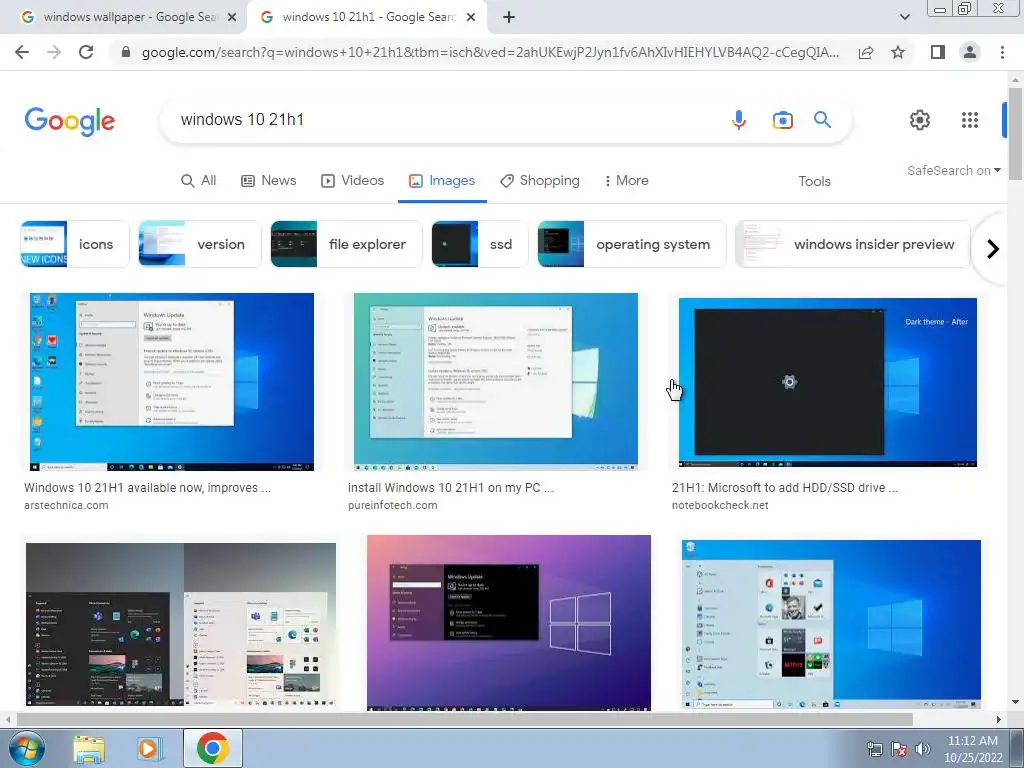This screenshot has width=1024, height=768.
Task: Open the tab search dropdown arrow
Action: point(904,18)
